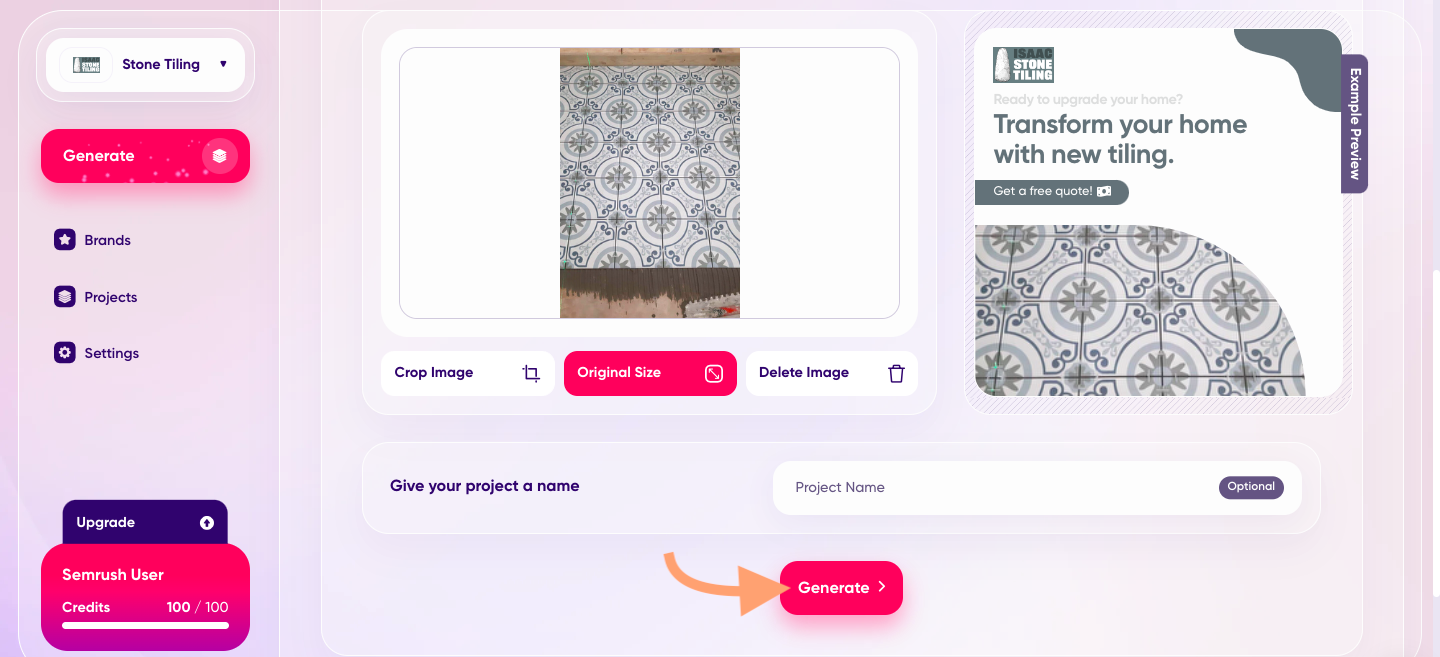Click the Optional badge in Project Name field
This screenshot has height=657, width=1440.
click(x=1251, y=487)
